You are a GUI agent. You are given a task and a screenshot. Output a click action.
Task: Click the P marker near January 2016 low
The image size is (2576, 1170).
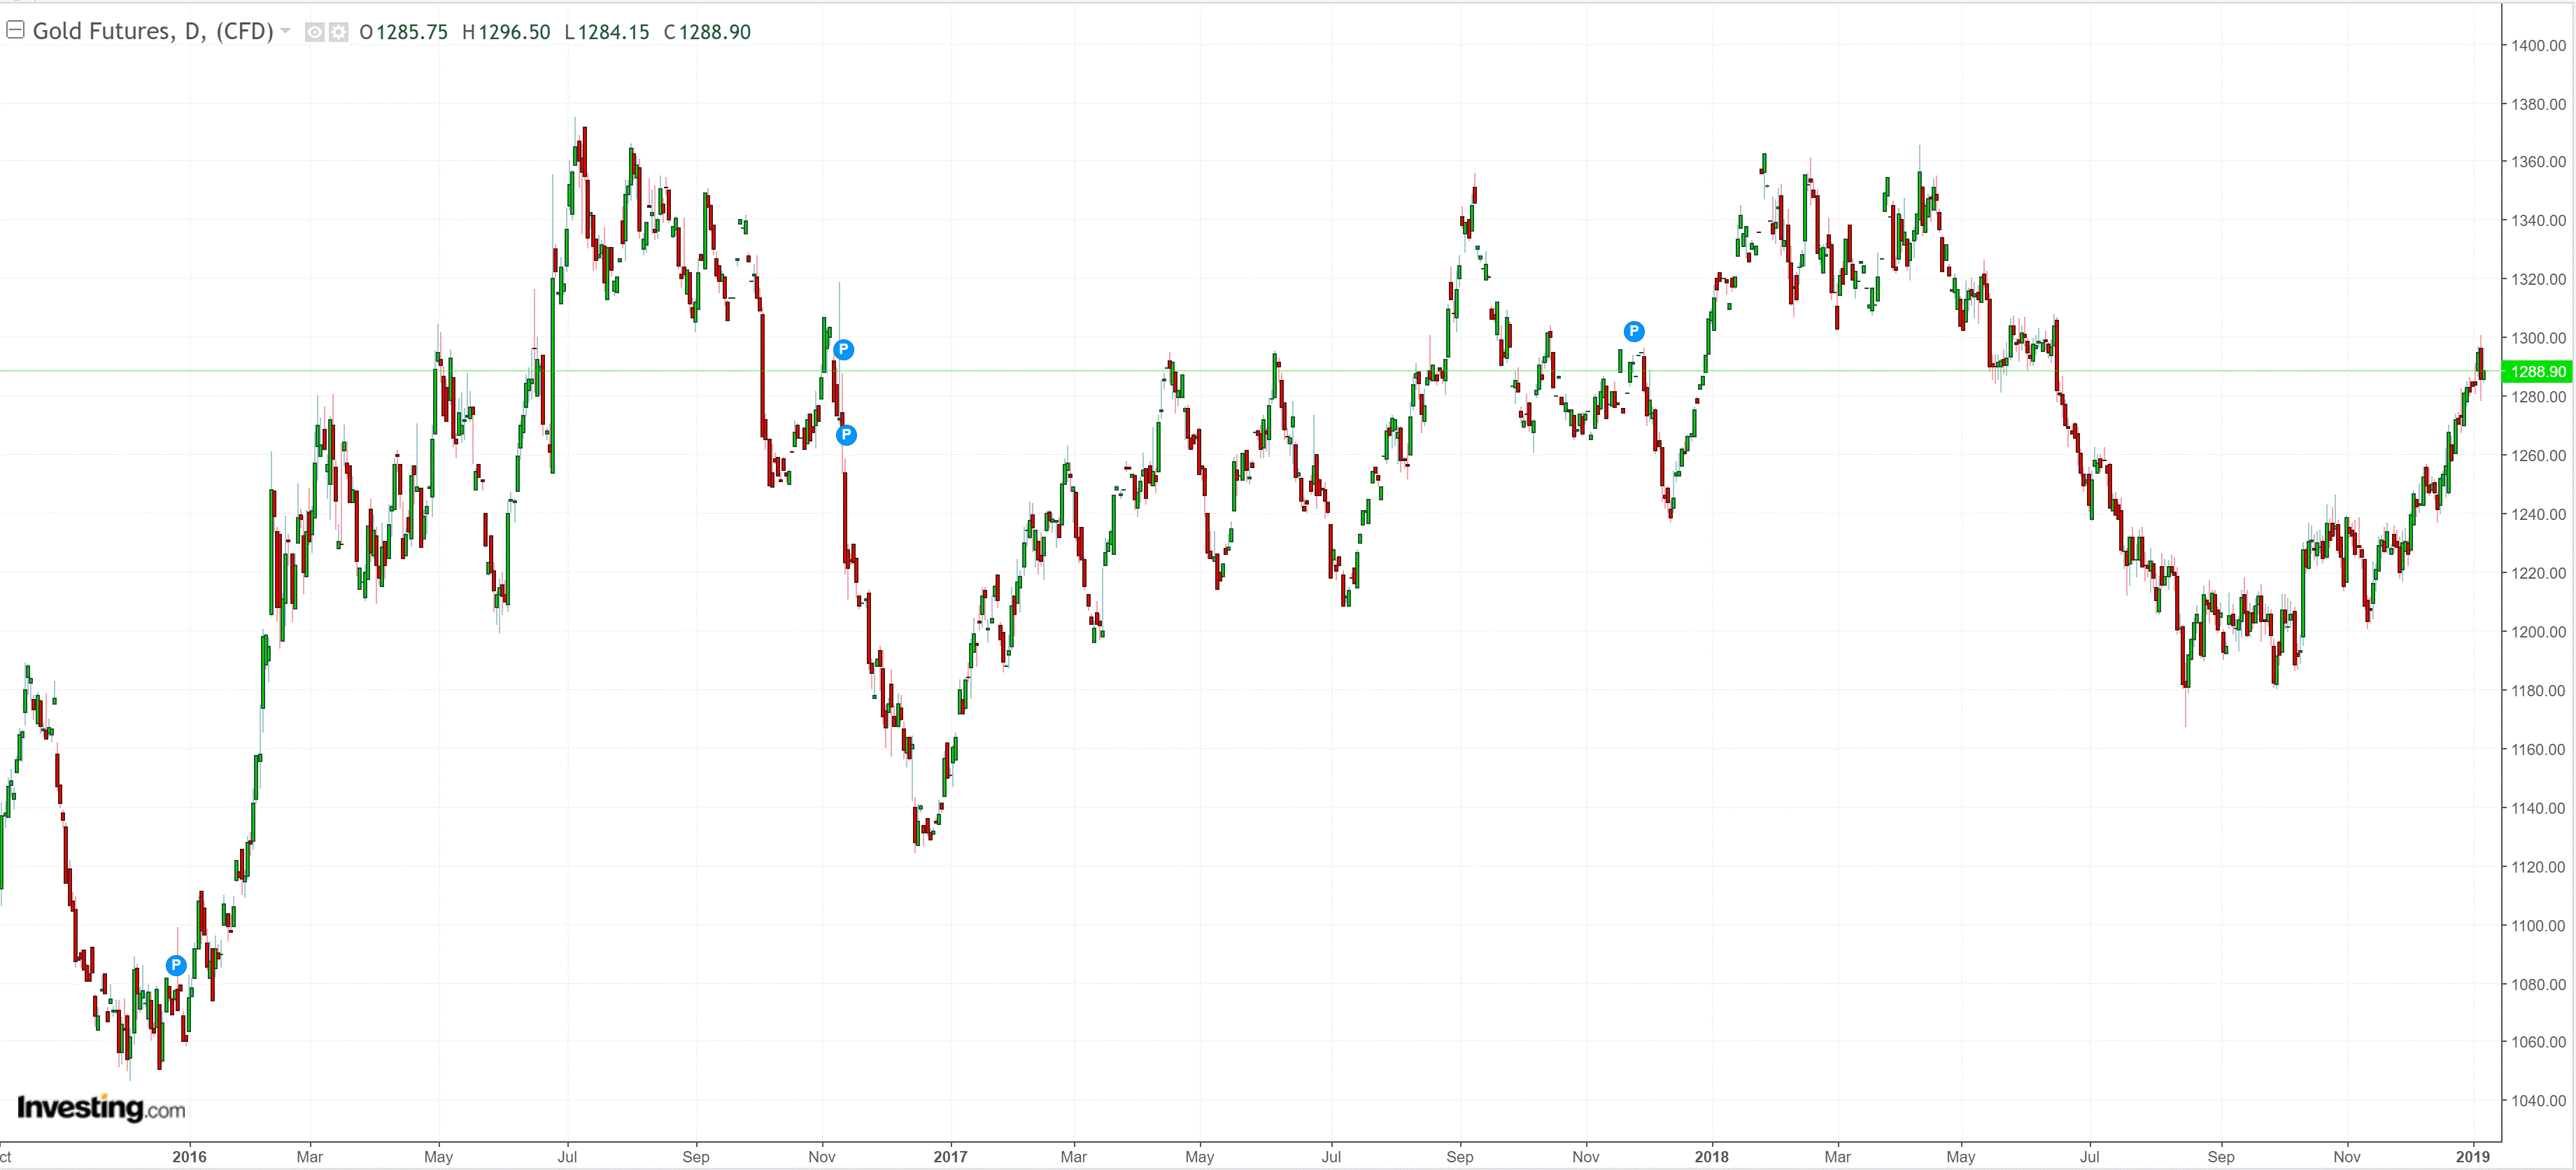pyautogui.click(x=176, y=965)
